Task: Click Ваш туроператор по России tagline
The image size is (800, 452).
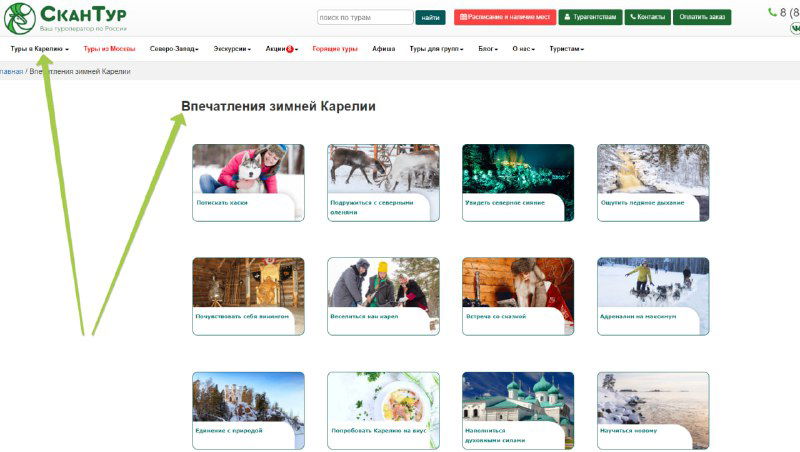Action: [83, 29]
